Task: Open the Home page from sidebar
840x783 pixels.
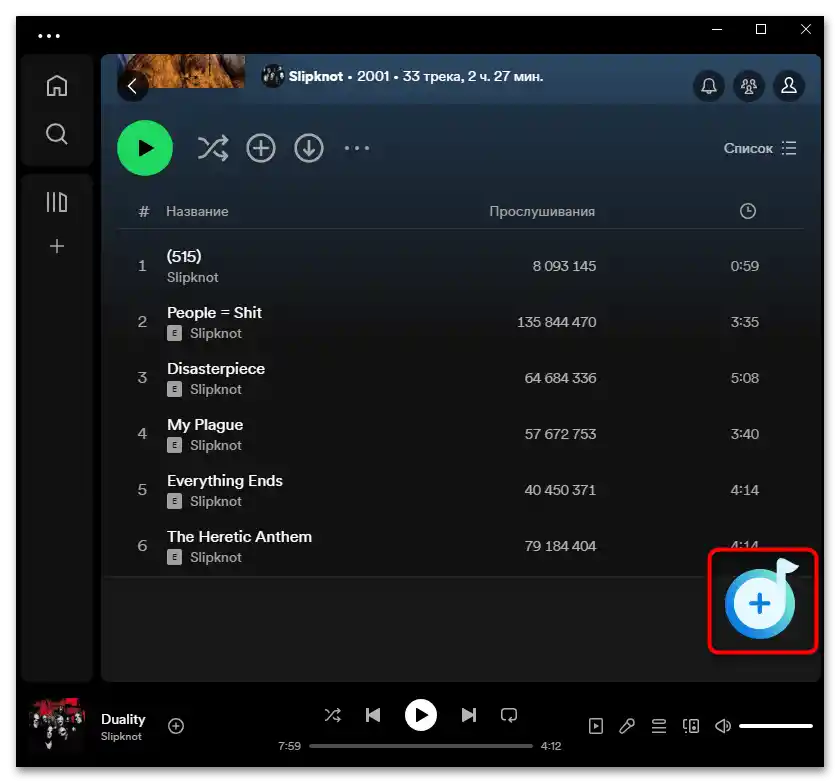Action: tap(57, 86)
